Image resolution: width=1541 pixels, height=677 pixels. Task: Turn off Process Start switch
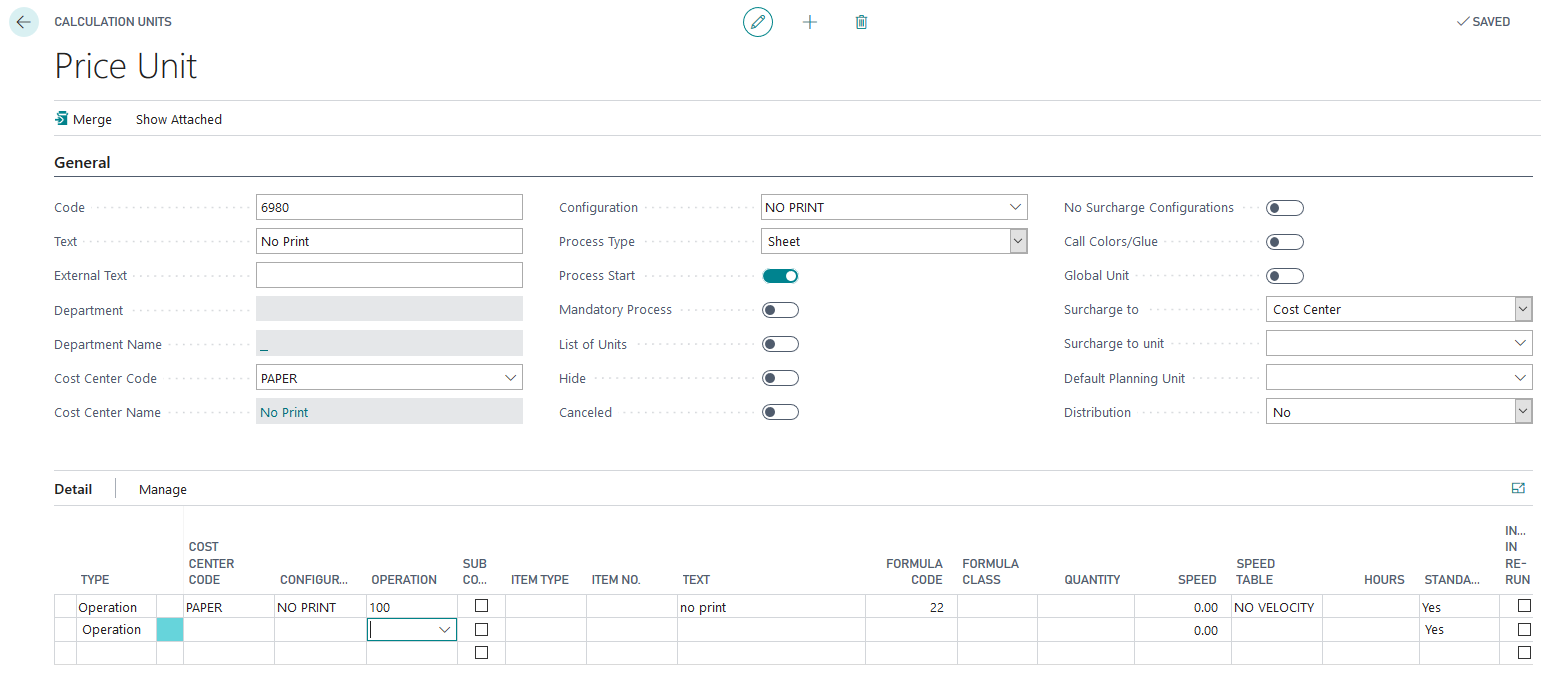(x=780, y=276)
